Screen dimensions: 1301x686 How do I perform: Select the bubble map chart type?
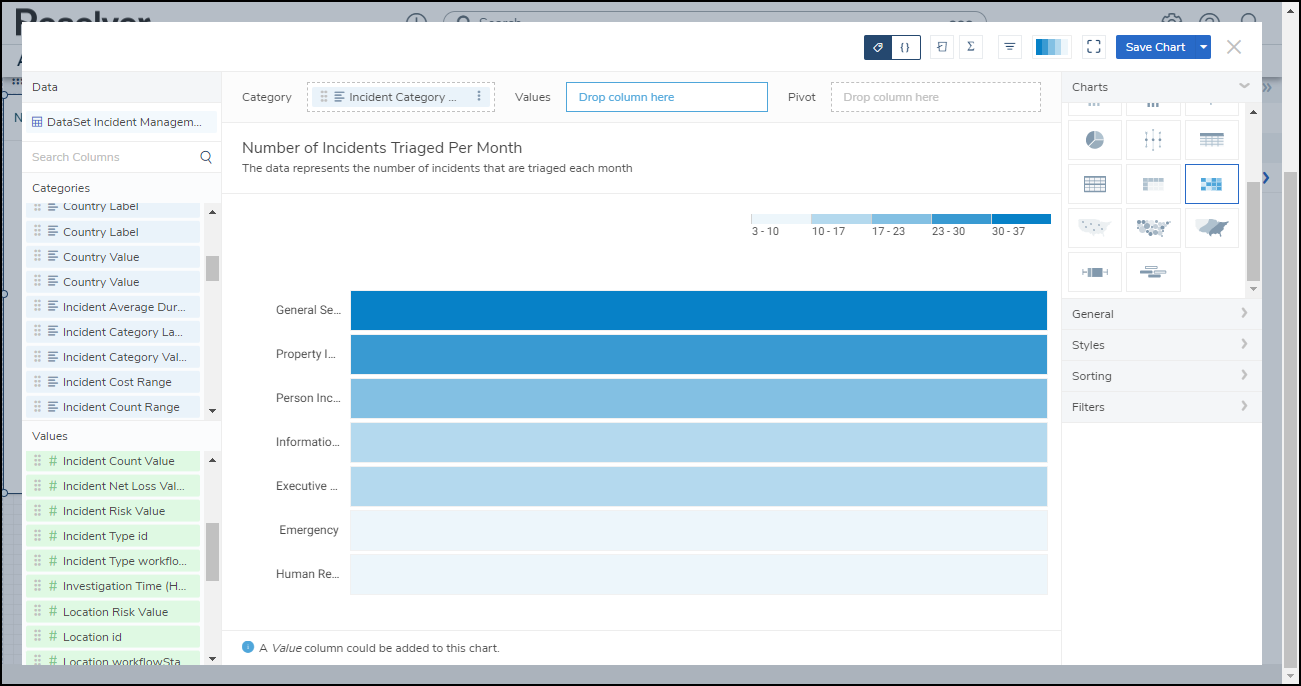[1153, 228]
